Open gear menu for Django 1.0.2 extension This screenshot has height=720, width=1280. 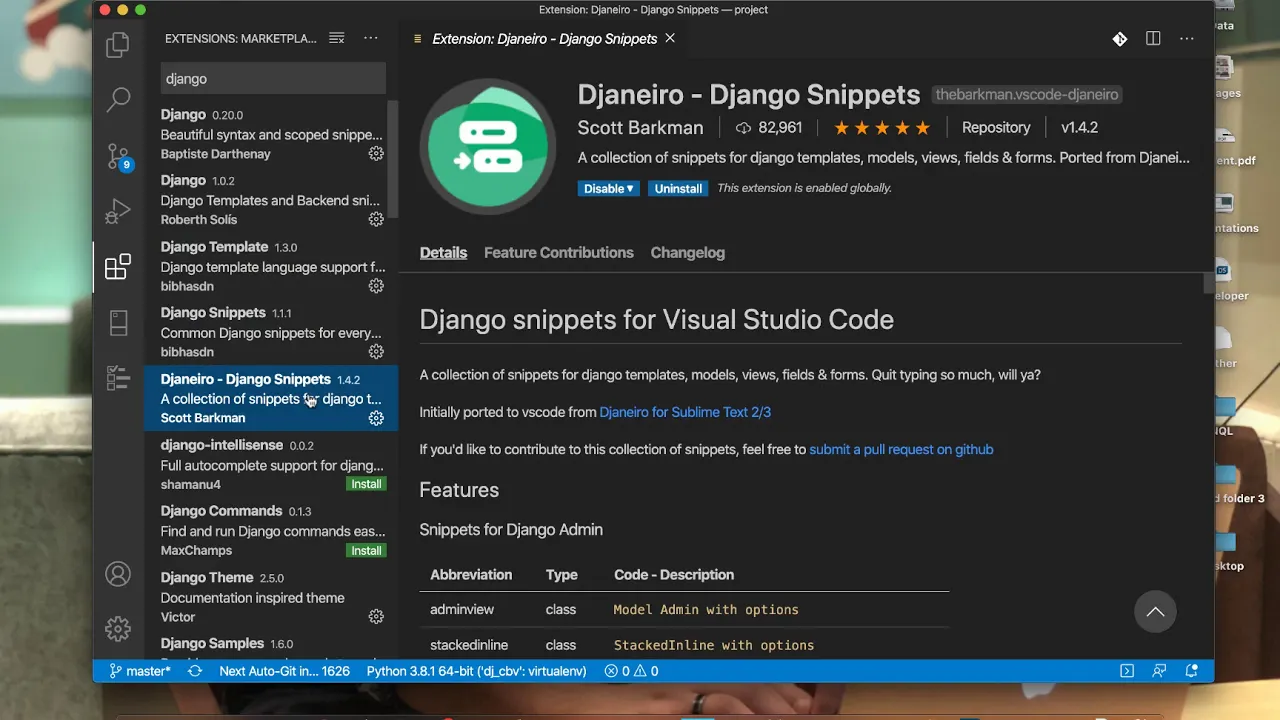tap(376, 220)
